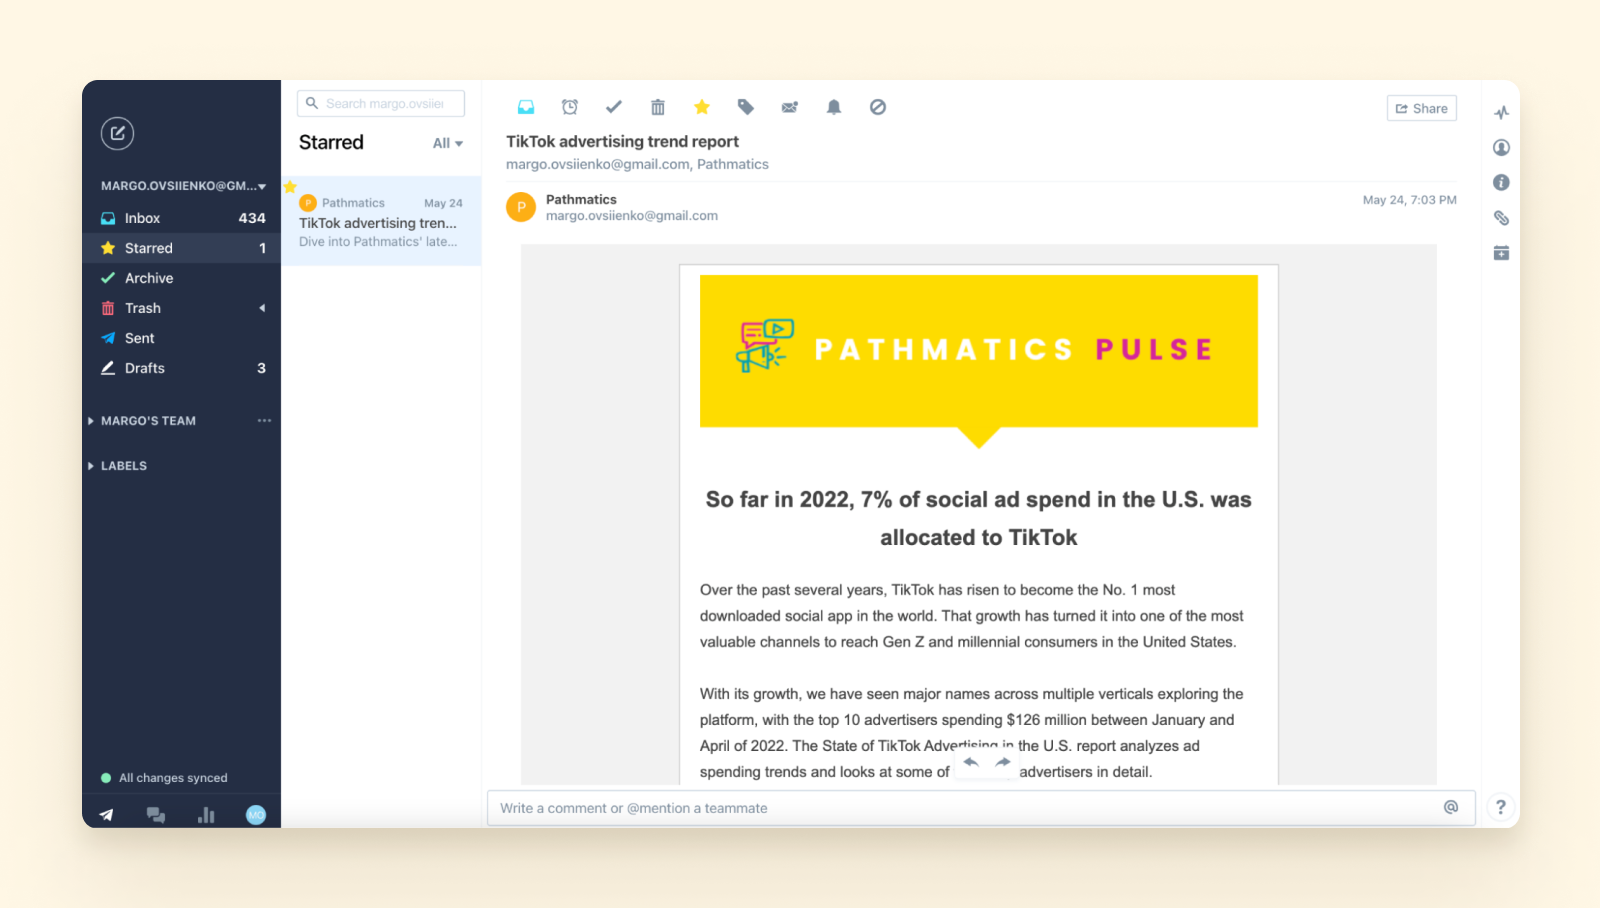Image resolution: width=1600 pixels, height=908 pixels.
Task: Open the Archive folder
Action: pyautogui.click(x=182, y=278)
